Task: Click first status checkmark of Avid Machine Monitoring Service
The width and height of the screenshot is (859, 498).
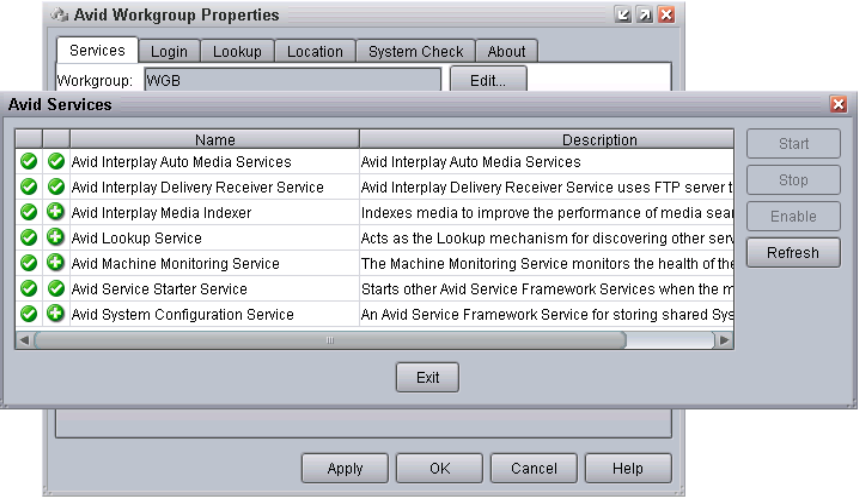Action: [28, 263]
